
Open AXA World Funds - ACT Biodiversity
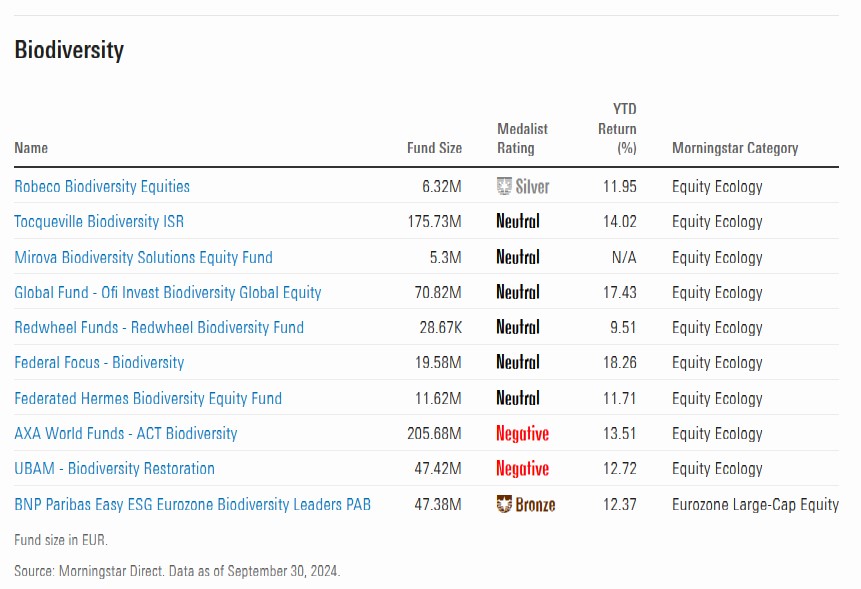click(126, 433)
